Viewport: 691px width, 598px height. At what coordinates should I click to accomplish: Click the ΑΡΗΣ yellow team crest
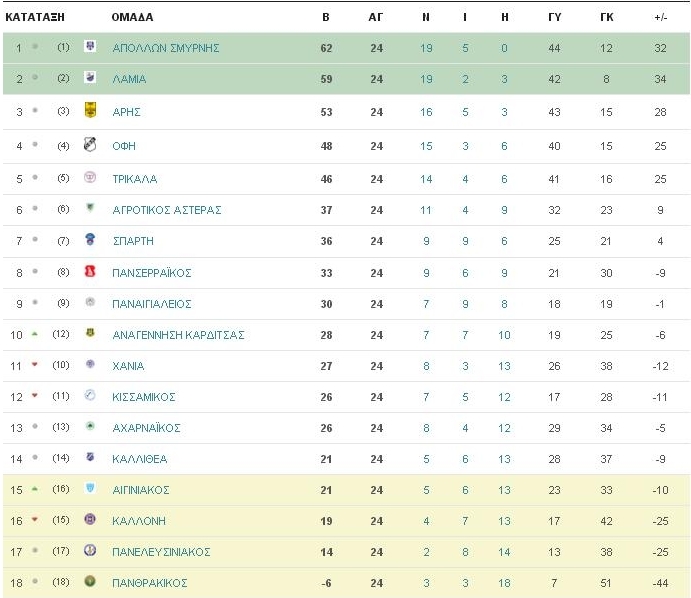tap(90, 110)
